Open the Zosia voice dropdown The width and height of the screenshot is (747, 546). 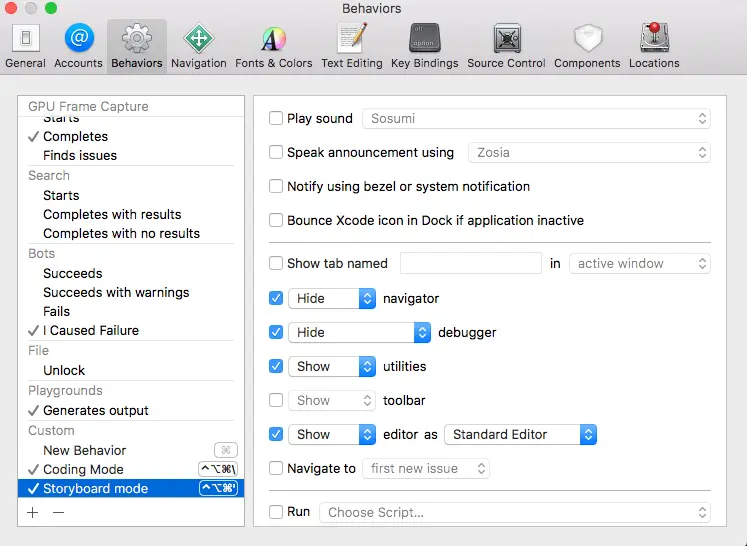[x=589, y=152]
